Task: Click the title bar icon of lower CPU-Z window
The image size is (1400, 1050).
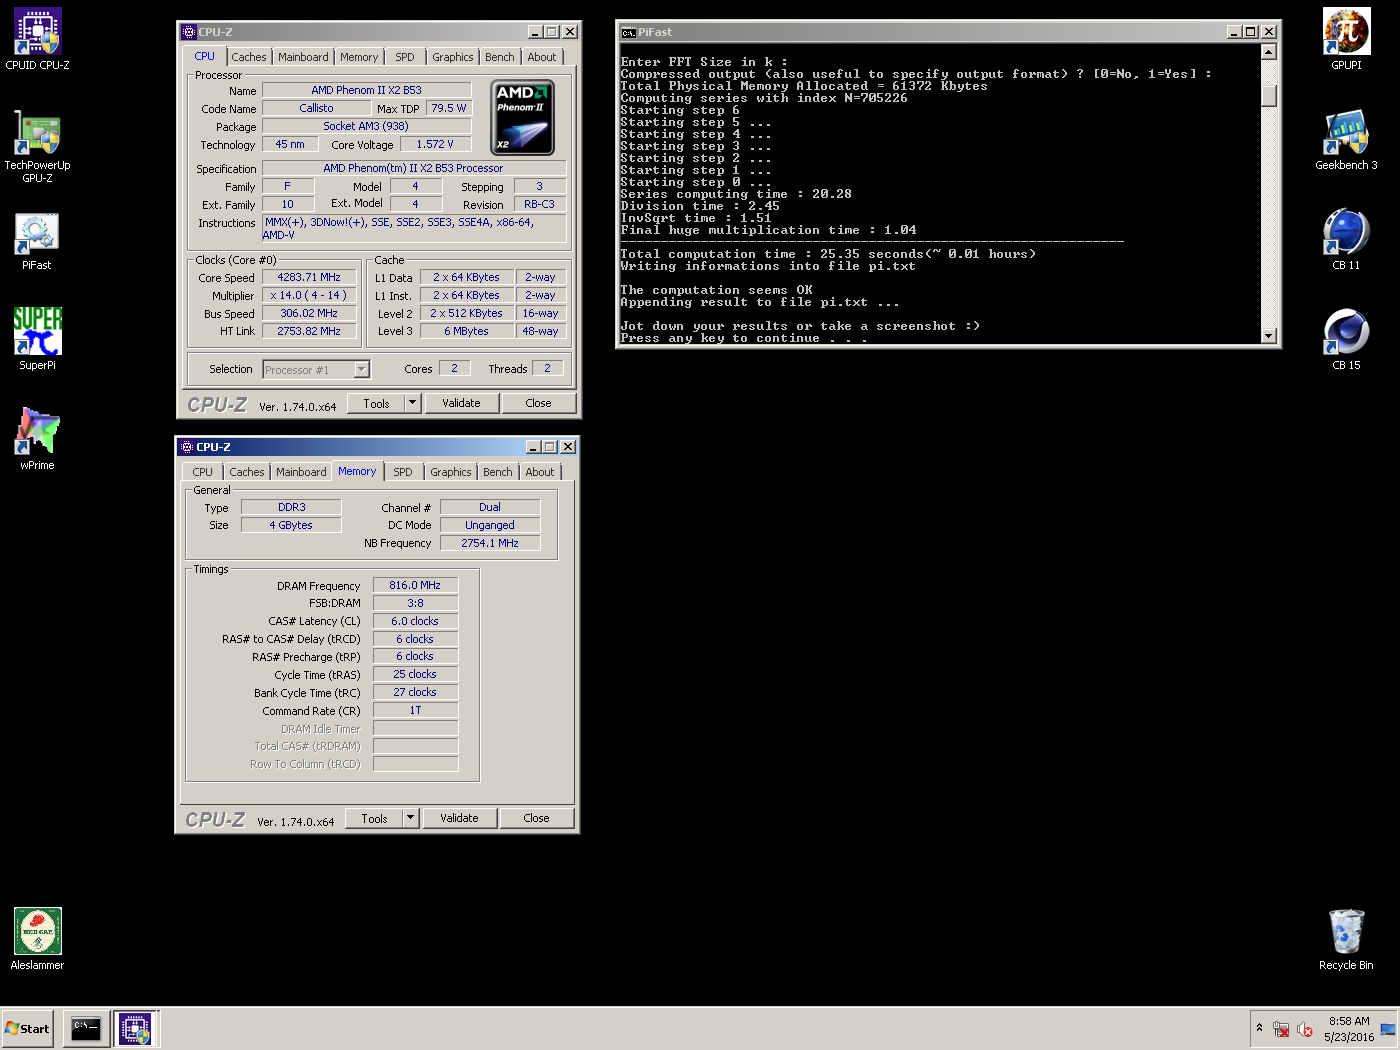Action: (187, 447)
